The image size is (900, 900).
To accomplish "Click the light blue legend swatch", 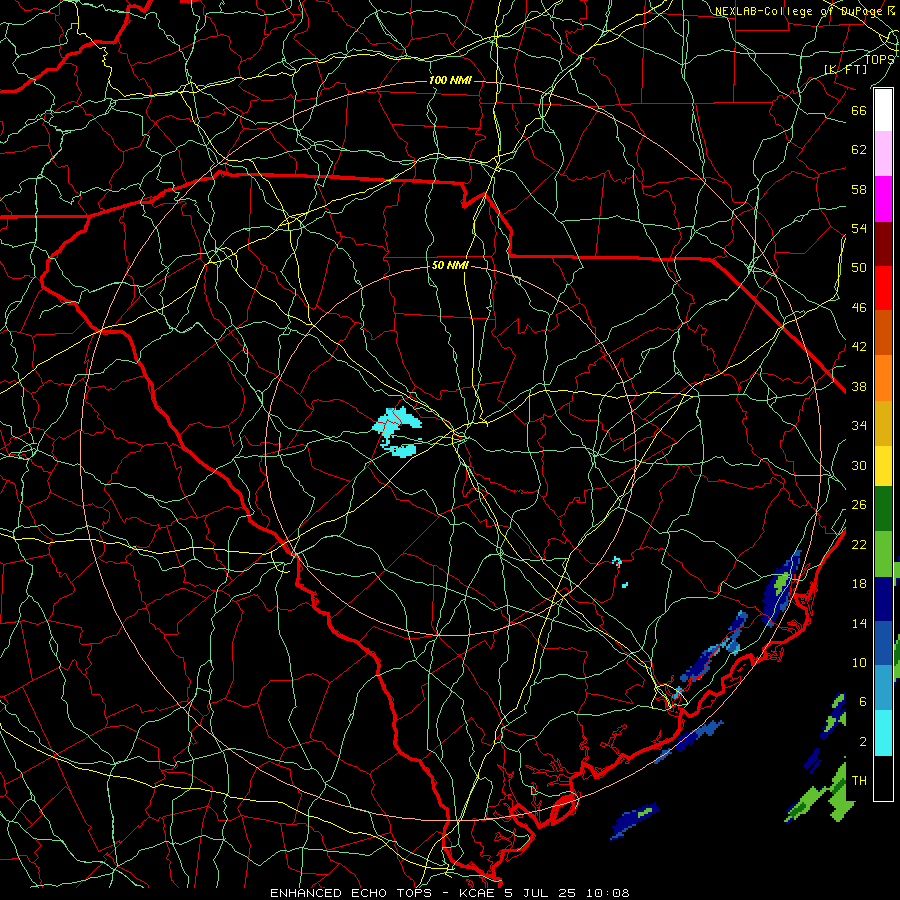I will point(883,688).
